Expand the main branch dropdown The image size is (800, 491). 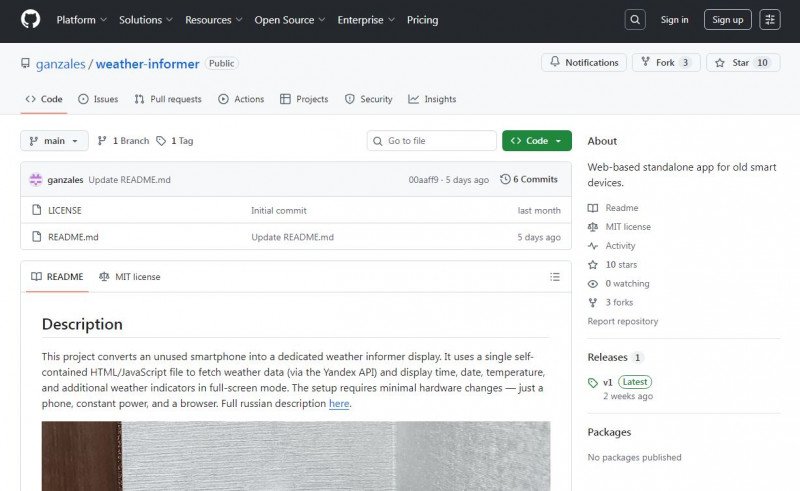[x=54, y=141]
